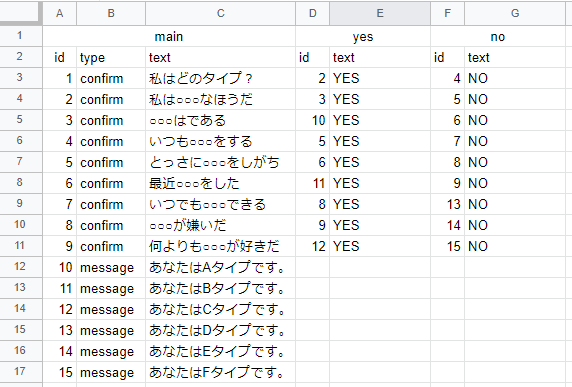Click 'YES' in row 3
572x387 pixels.
pyautogui.click(x=380, y=78)
